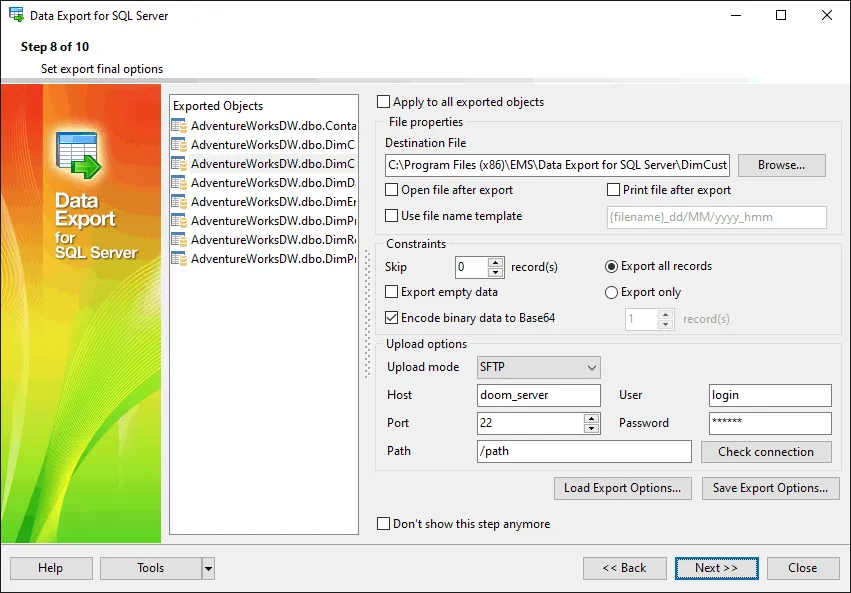
Task: Open the Tools button dropdown arrow
Action: coord(208,569)
